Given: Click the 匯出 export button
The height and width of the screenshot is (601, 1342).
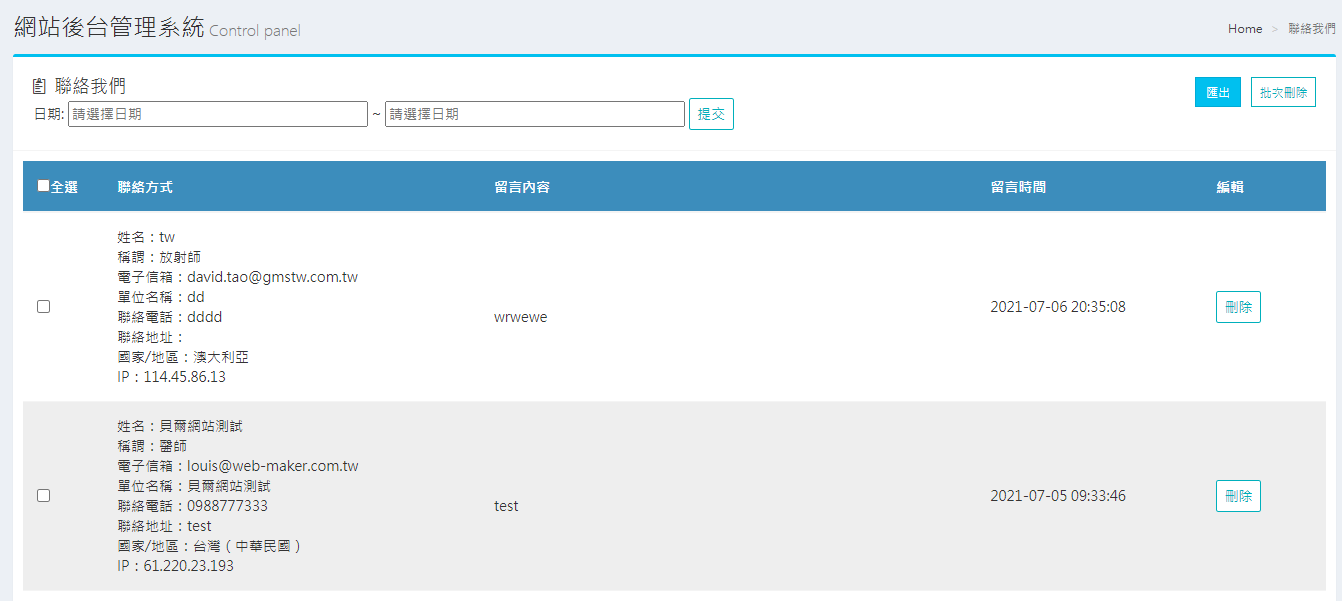Looking at the screenshot, I should (x=1217, y=92).
